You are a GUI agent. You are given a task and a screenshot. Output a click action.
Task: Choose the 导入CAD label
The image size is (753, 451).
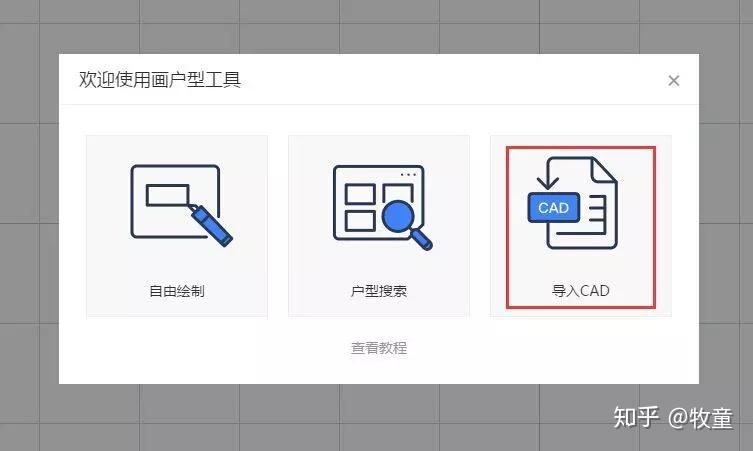pos(581,291)
